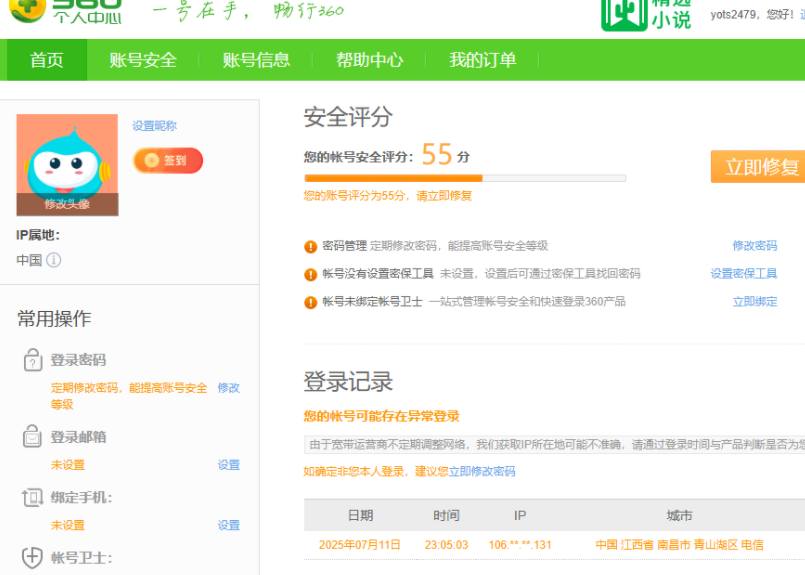Click the 密码管理 item text

click(344, 245)
